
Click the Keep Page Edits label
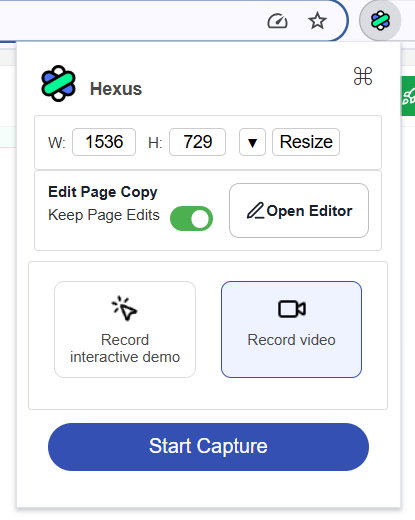(104, 215)
